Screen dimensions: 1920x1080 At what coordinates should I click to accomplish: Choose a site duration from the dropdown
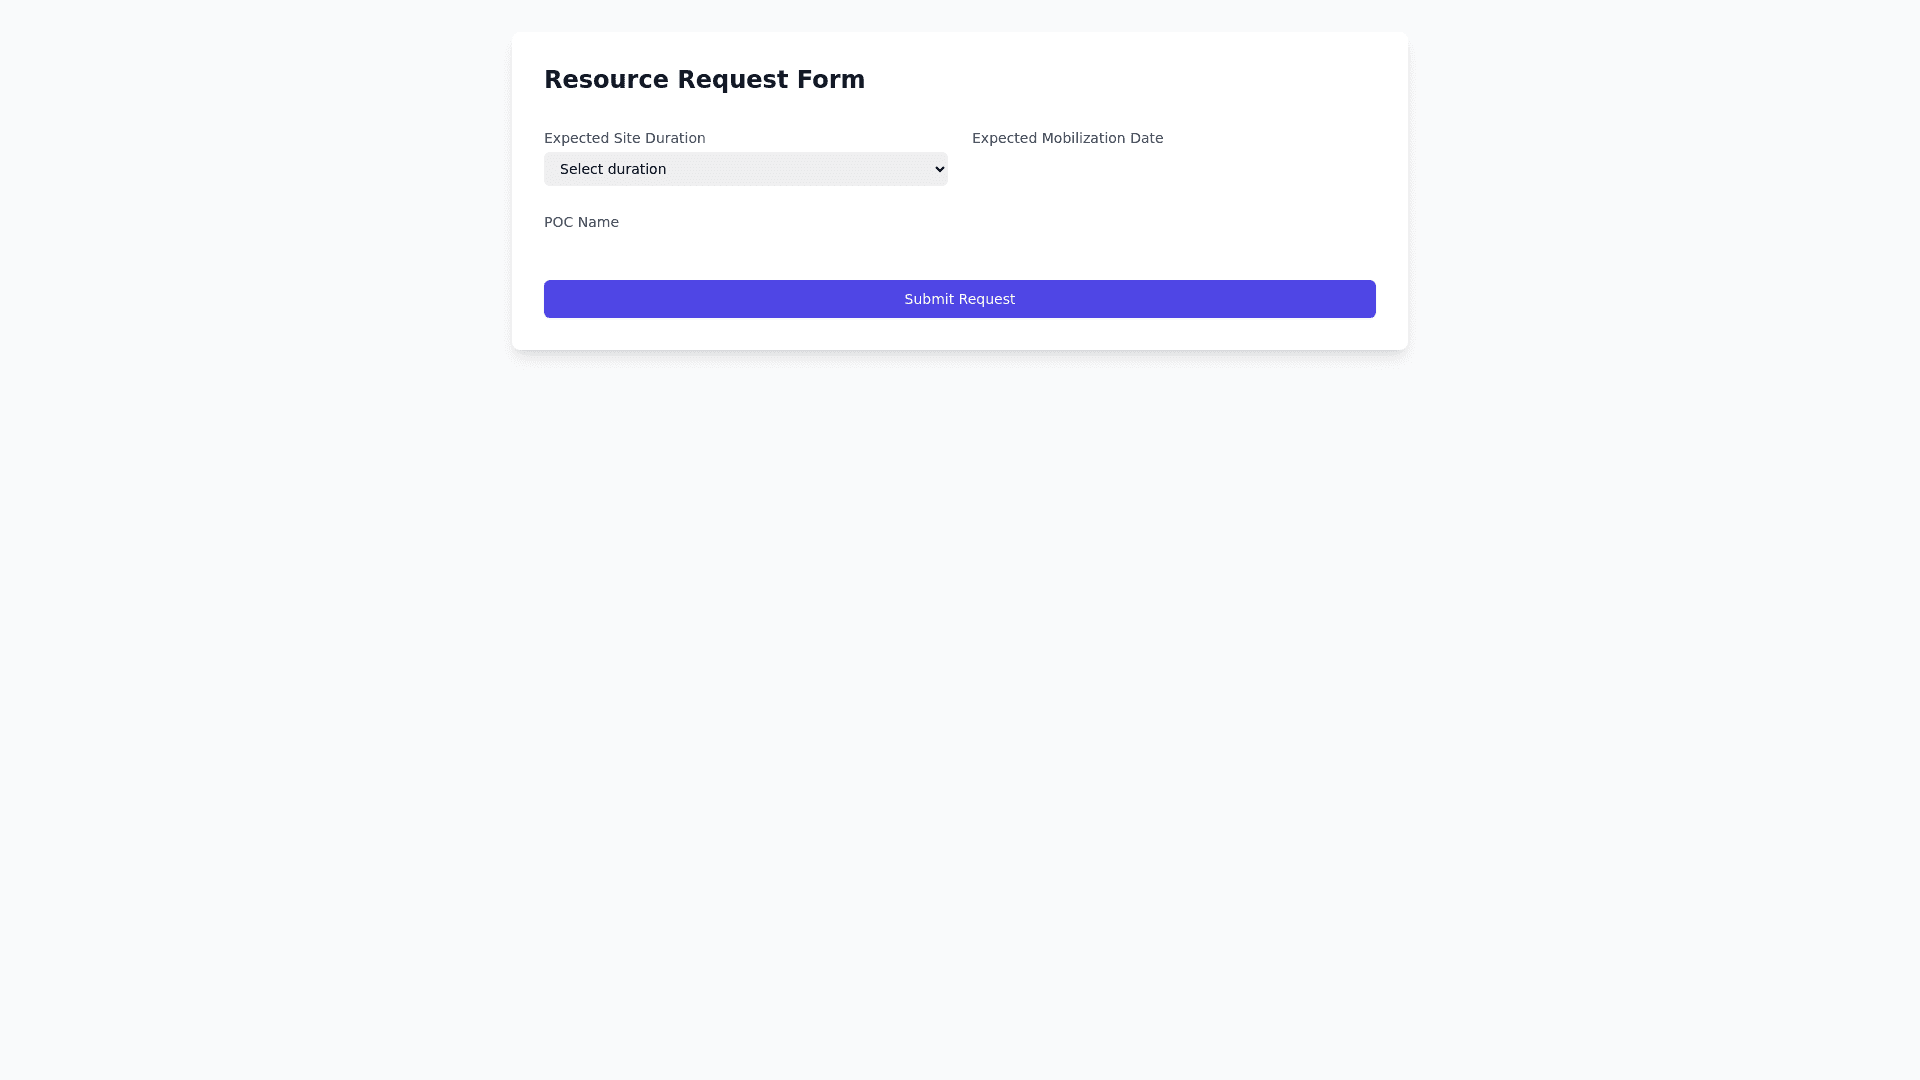tap(745, 169)
